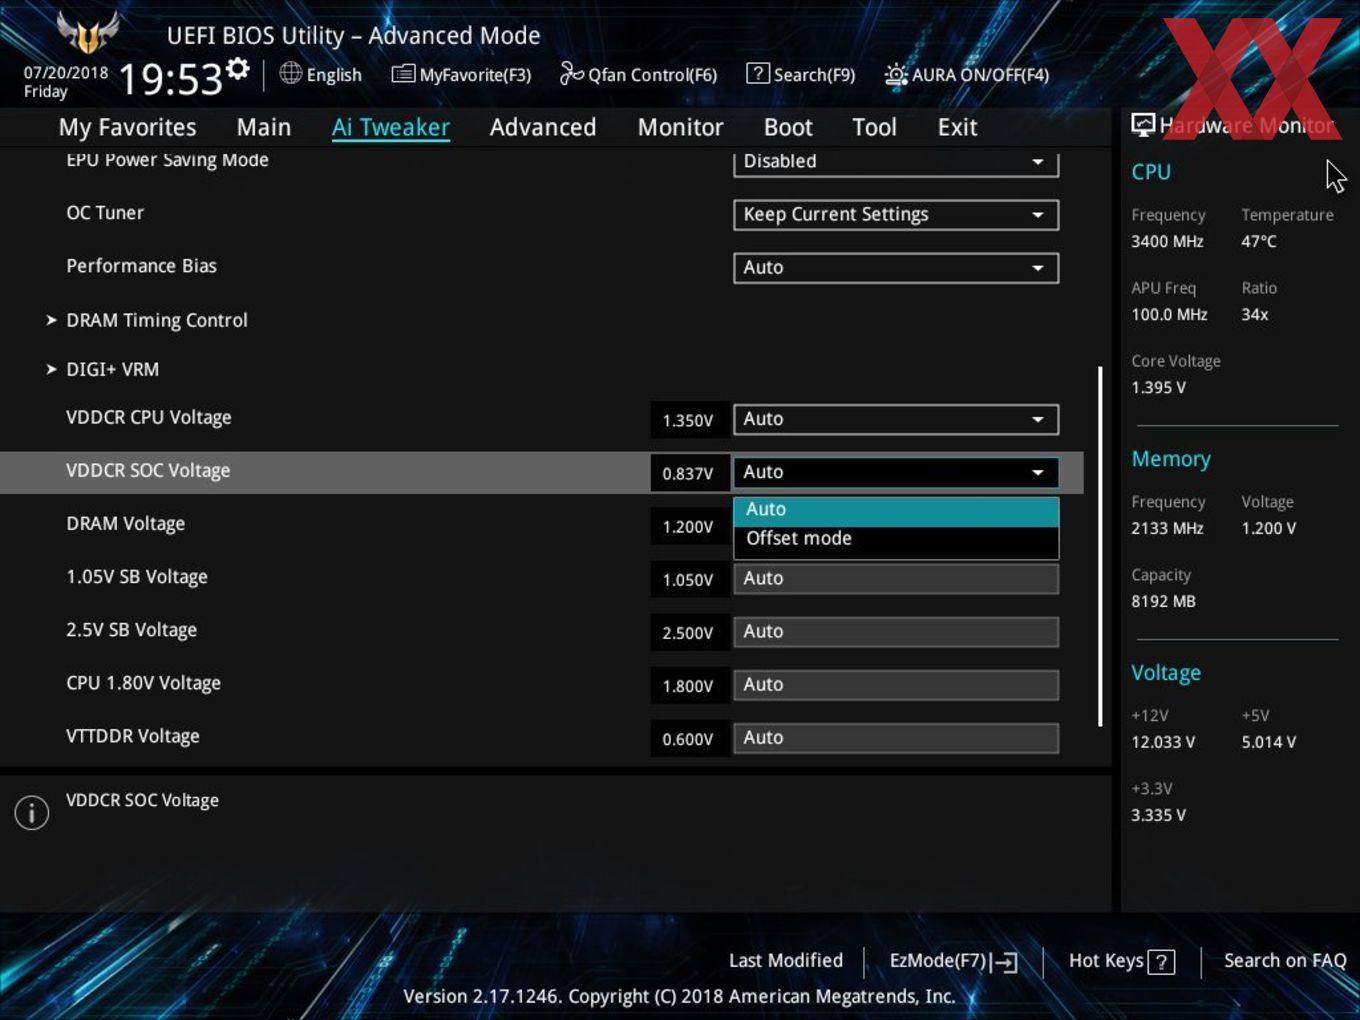Image resolution: width=1360 pixels, height=1020 pixels.
Task: Open the My Favorites tab
Action: click(127, 127)
